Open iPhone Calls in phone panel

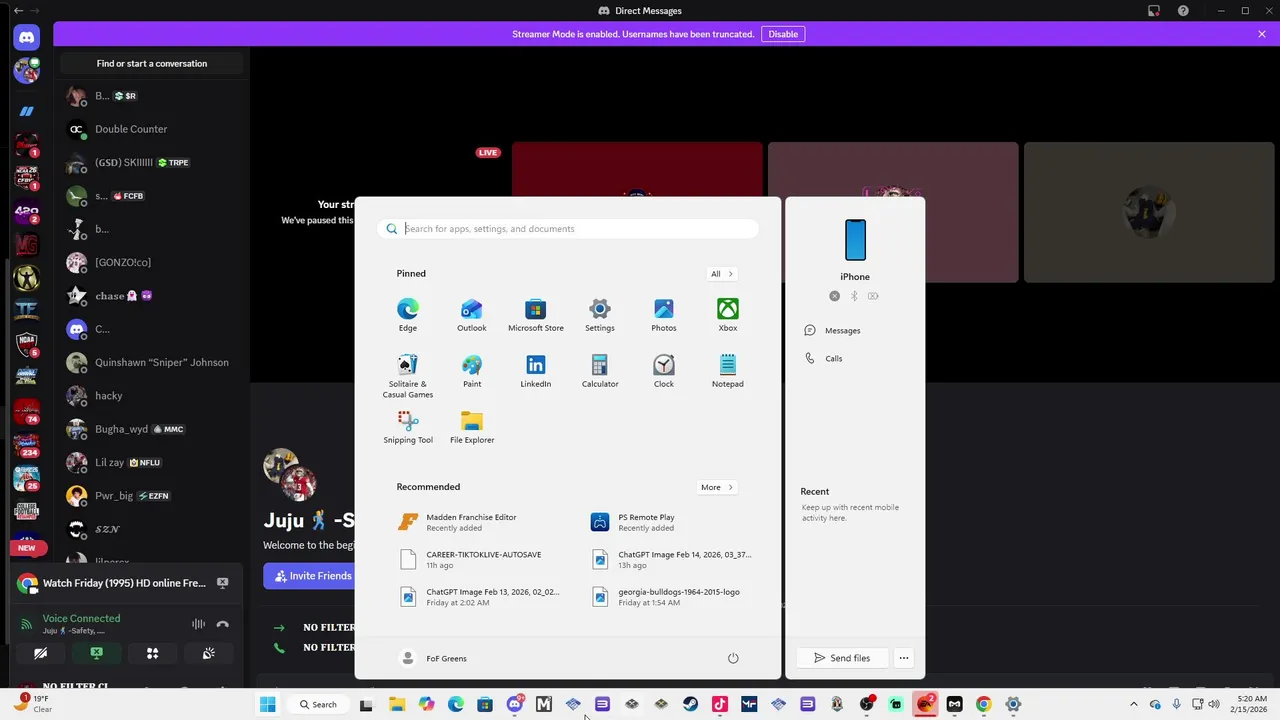[824, 358]
